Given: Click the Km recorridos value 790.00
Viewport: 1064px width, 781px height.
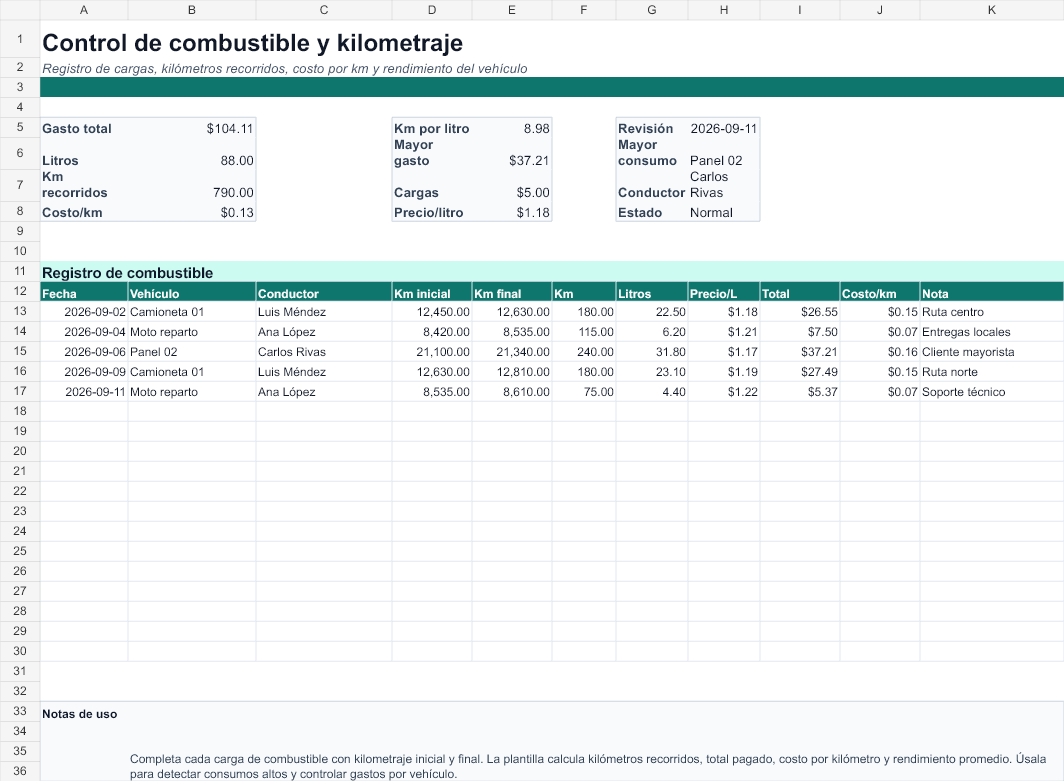Looking at the screenshot, I should pyautogui.click(x=233, y=193).
